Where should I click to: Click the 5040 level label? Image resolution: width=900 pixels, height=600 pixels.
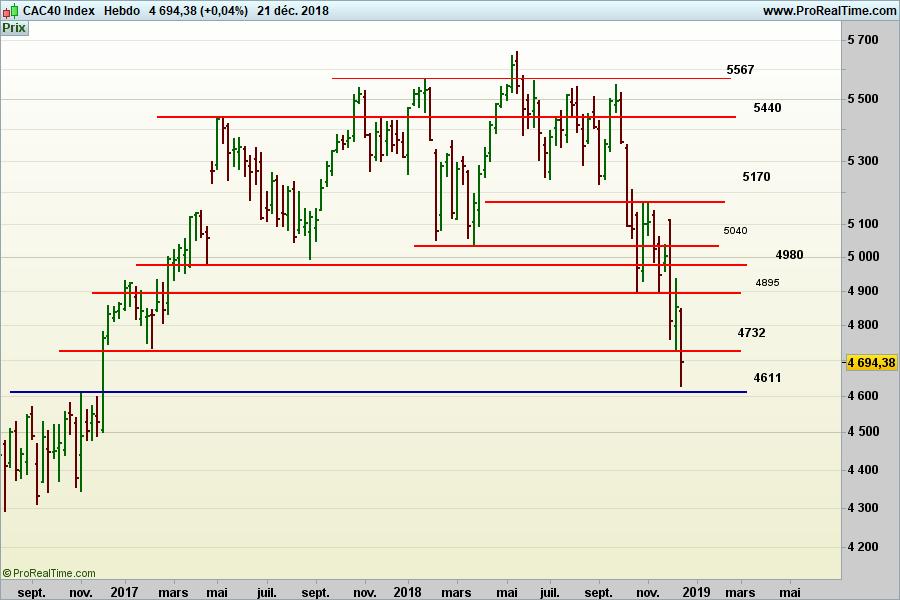[735, 230]
